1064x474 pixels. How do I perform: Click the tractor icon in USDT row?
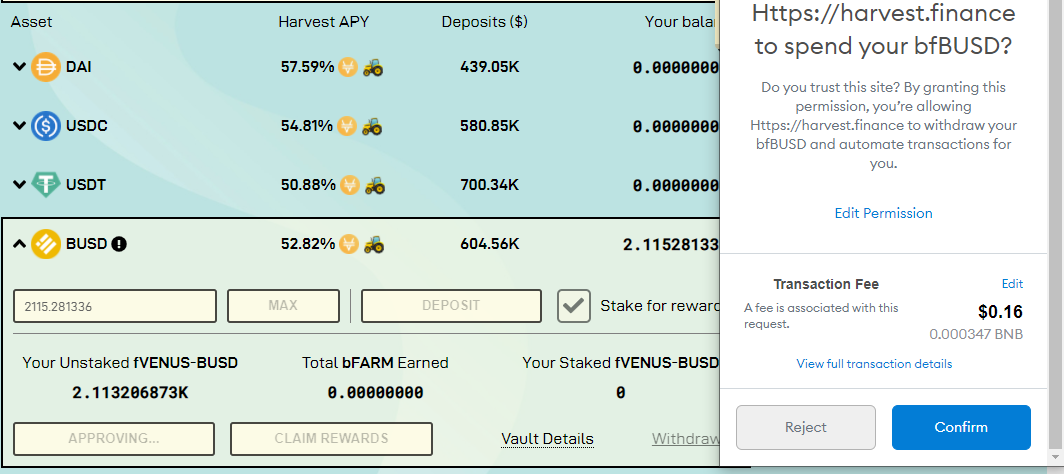375,184
